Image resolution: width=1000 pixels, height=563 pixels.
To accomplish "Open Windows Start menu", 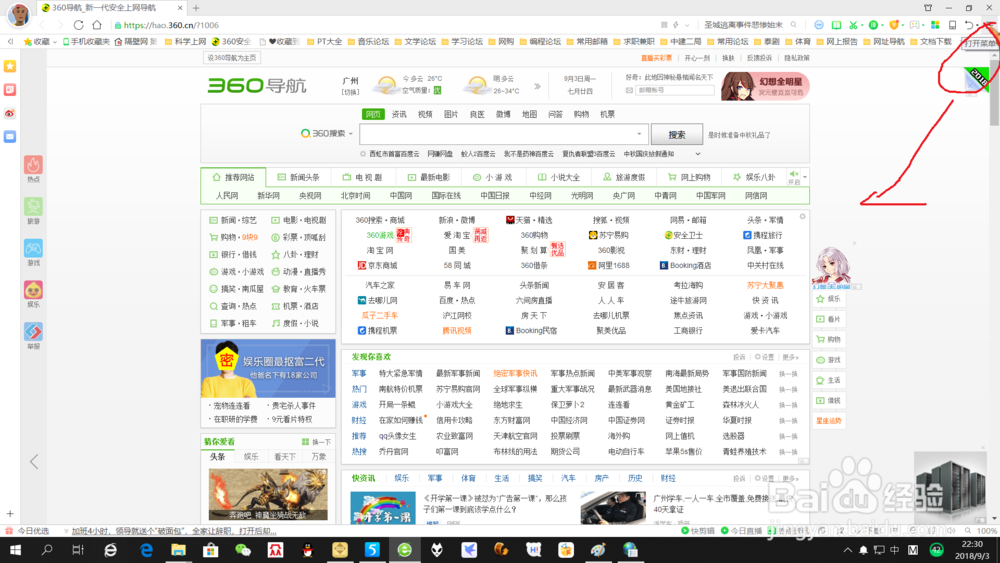I will [x=15, y=550].
